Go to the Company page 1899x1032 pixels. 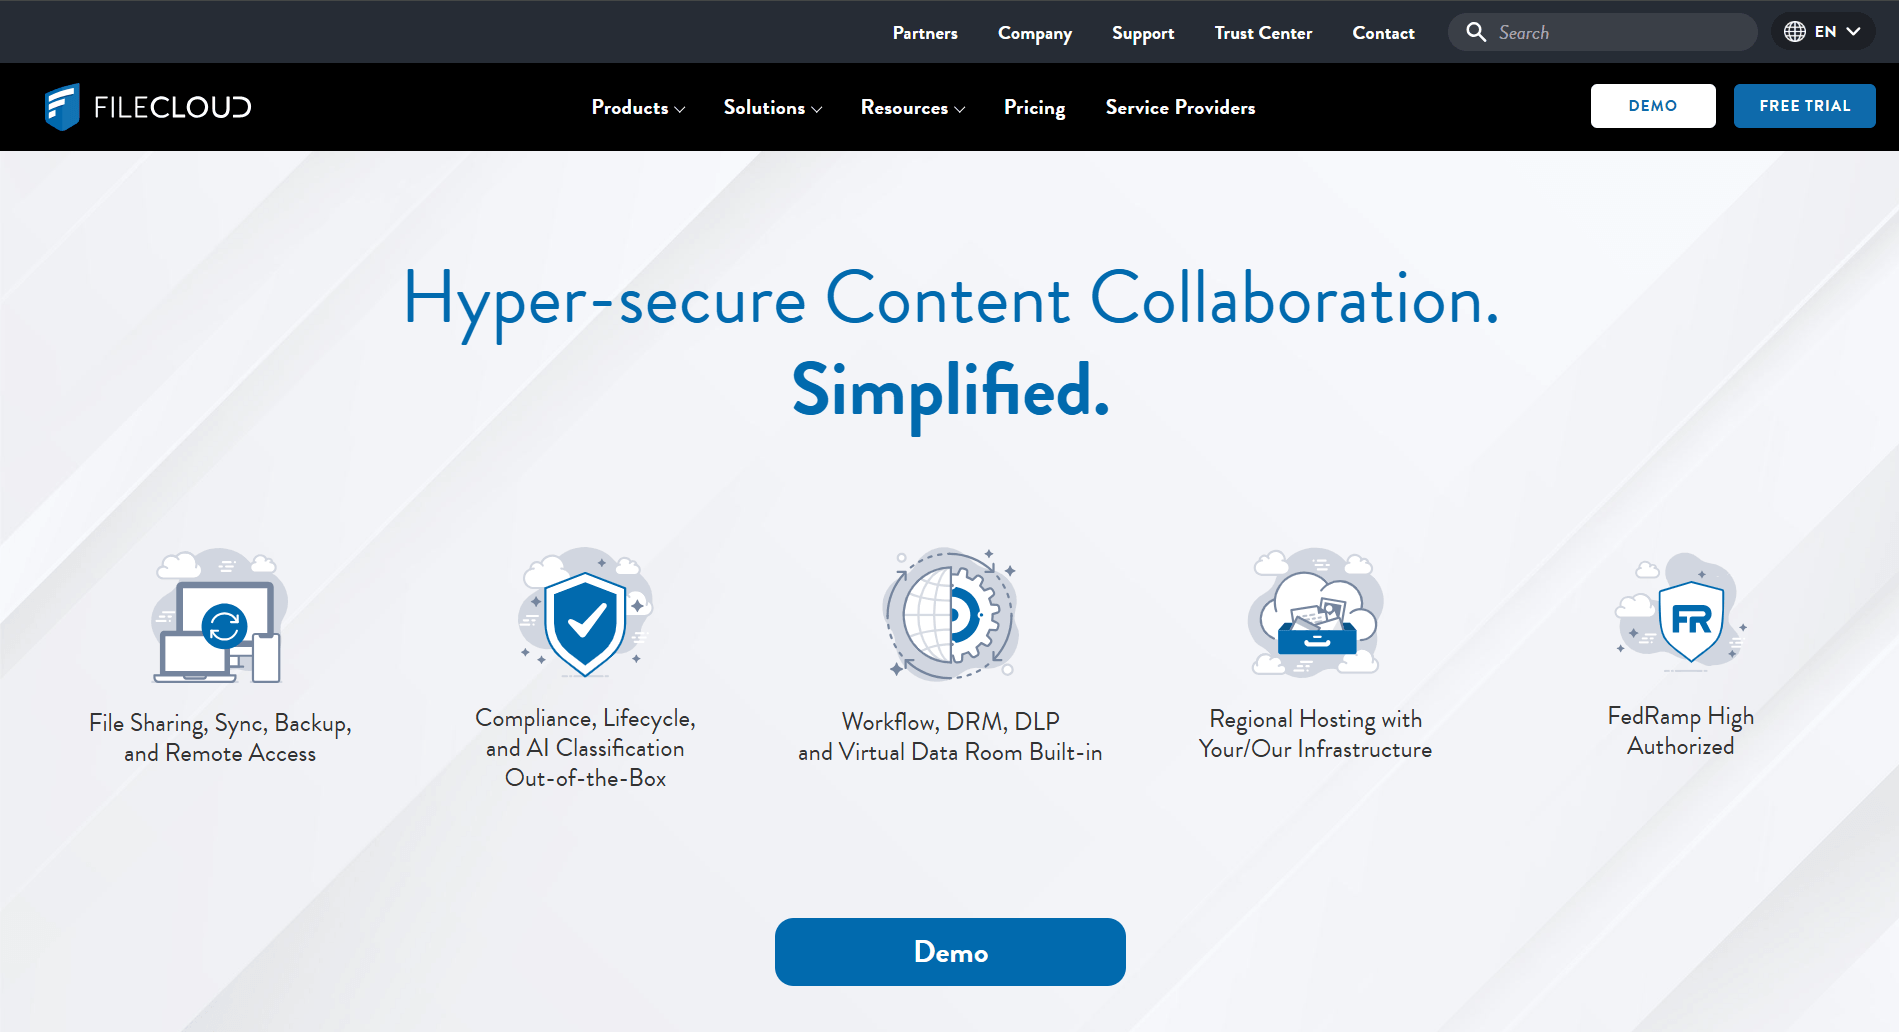1035,33
